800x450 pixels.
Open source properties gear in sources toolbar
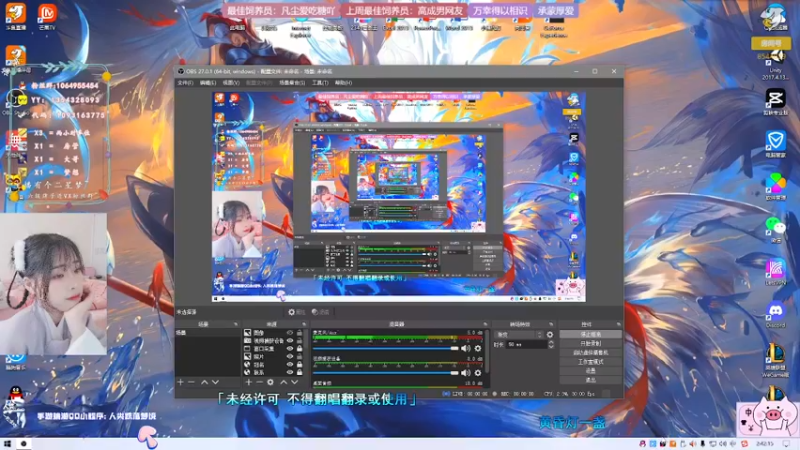[x=270, y=382]
